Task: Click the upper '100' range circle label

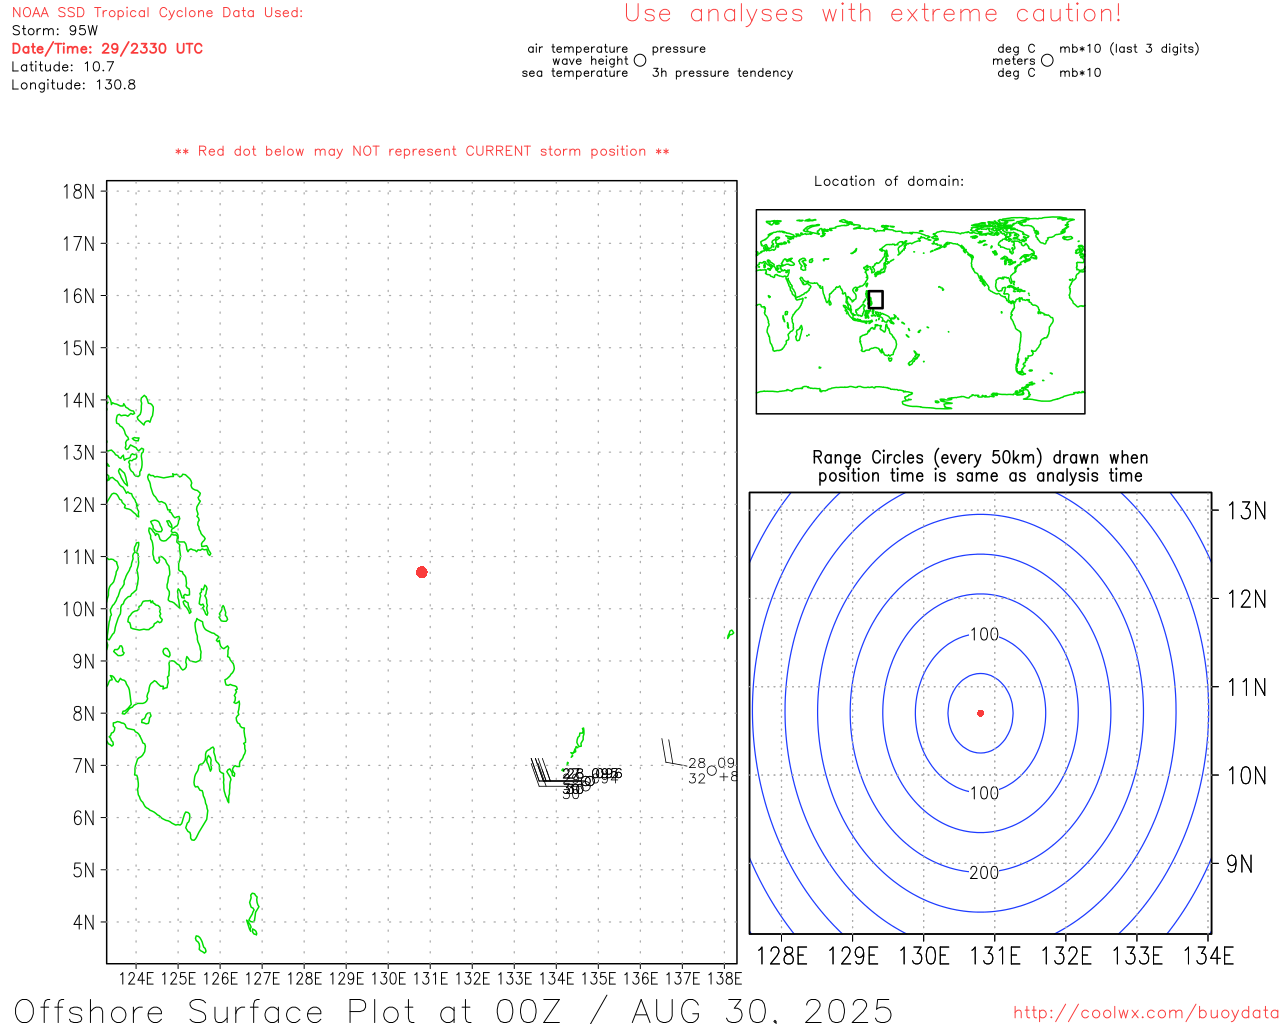Action: click(x=984, y=635)
